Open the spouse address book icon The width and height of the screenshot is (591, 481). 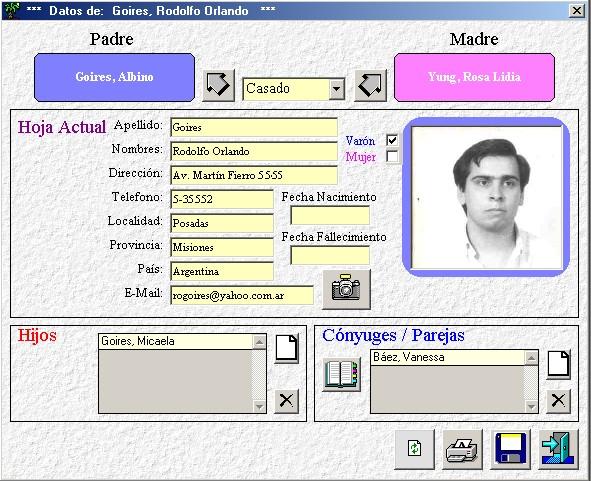(341, 374)
